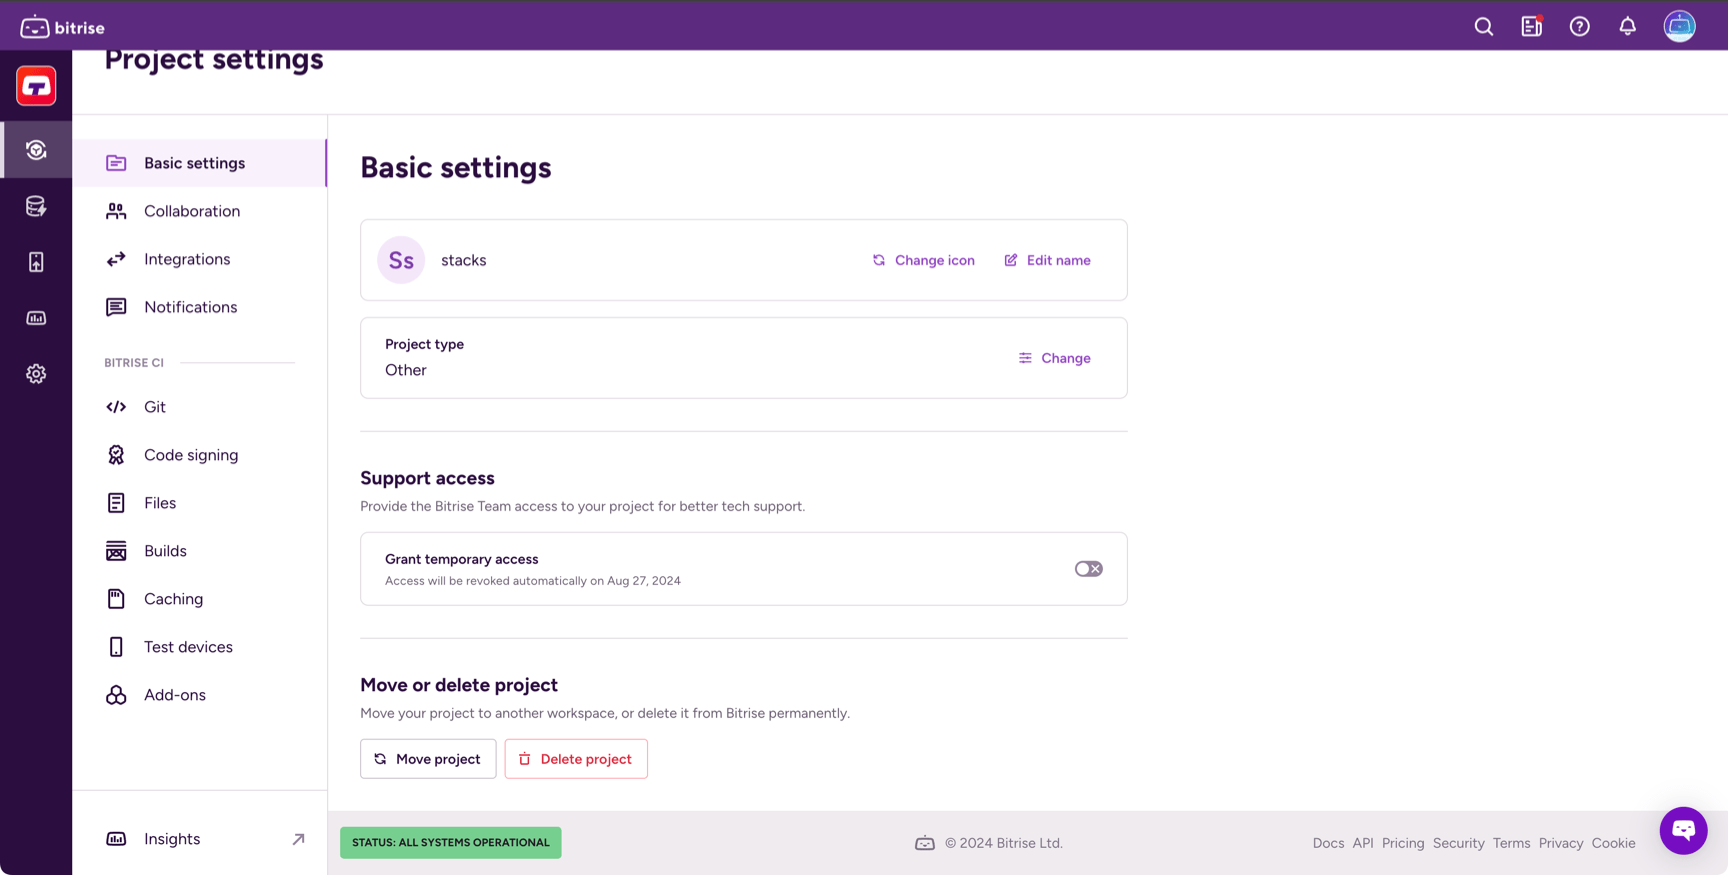This screenshot has height=875, width=1728.
Task: Click Change icon for stacks project
Action: point(923,260)
